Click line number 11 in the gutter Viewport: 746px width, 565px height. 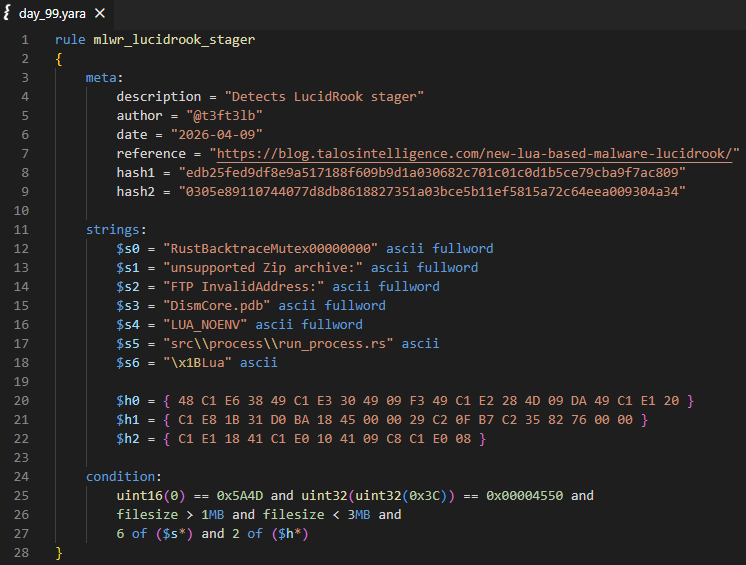[x=21, y=230]
